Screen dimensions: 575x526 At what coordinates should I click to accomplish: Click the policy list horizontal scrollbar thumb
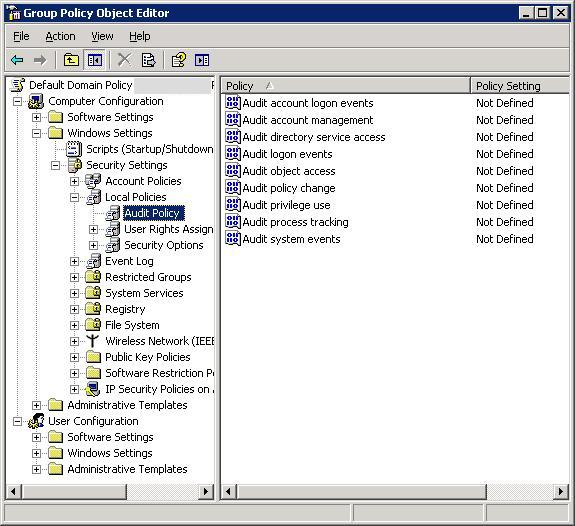pyautogui.click(x=362, y=492)
